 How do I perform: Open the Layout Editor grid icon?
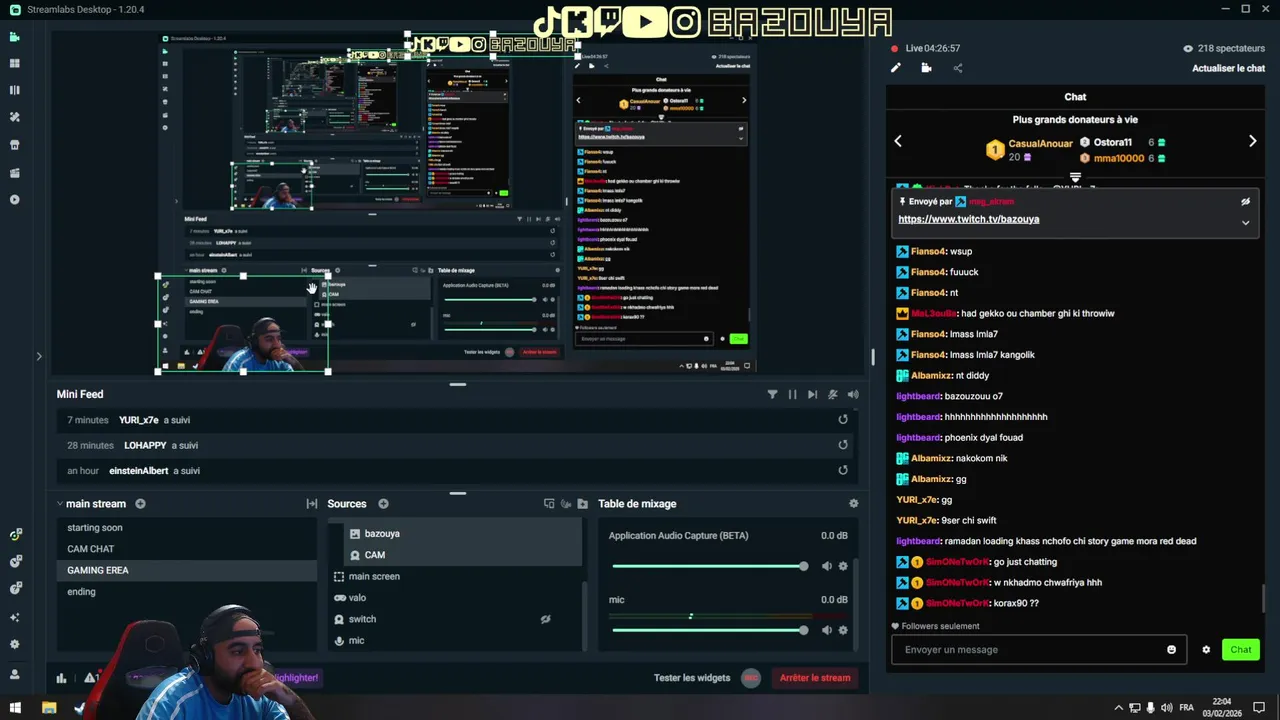pos(14,63)
